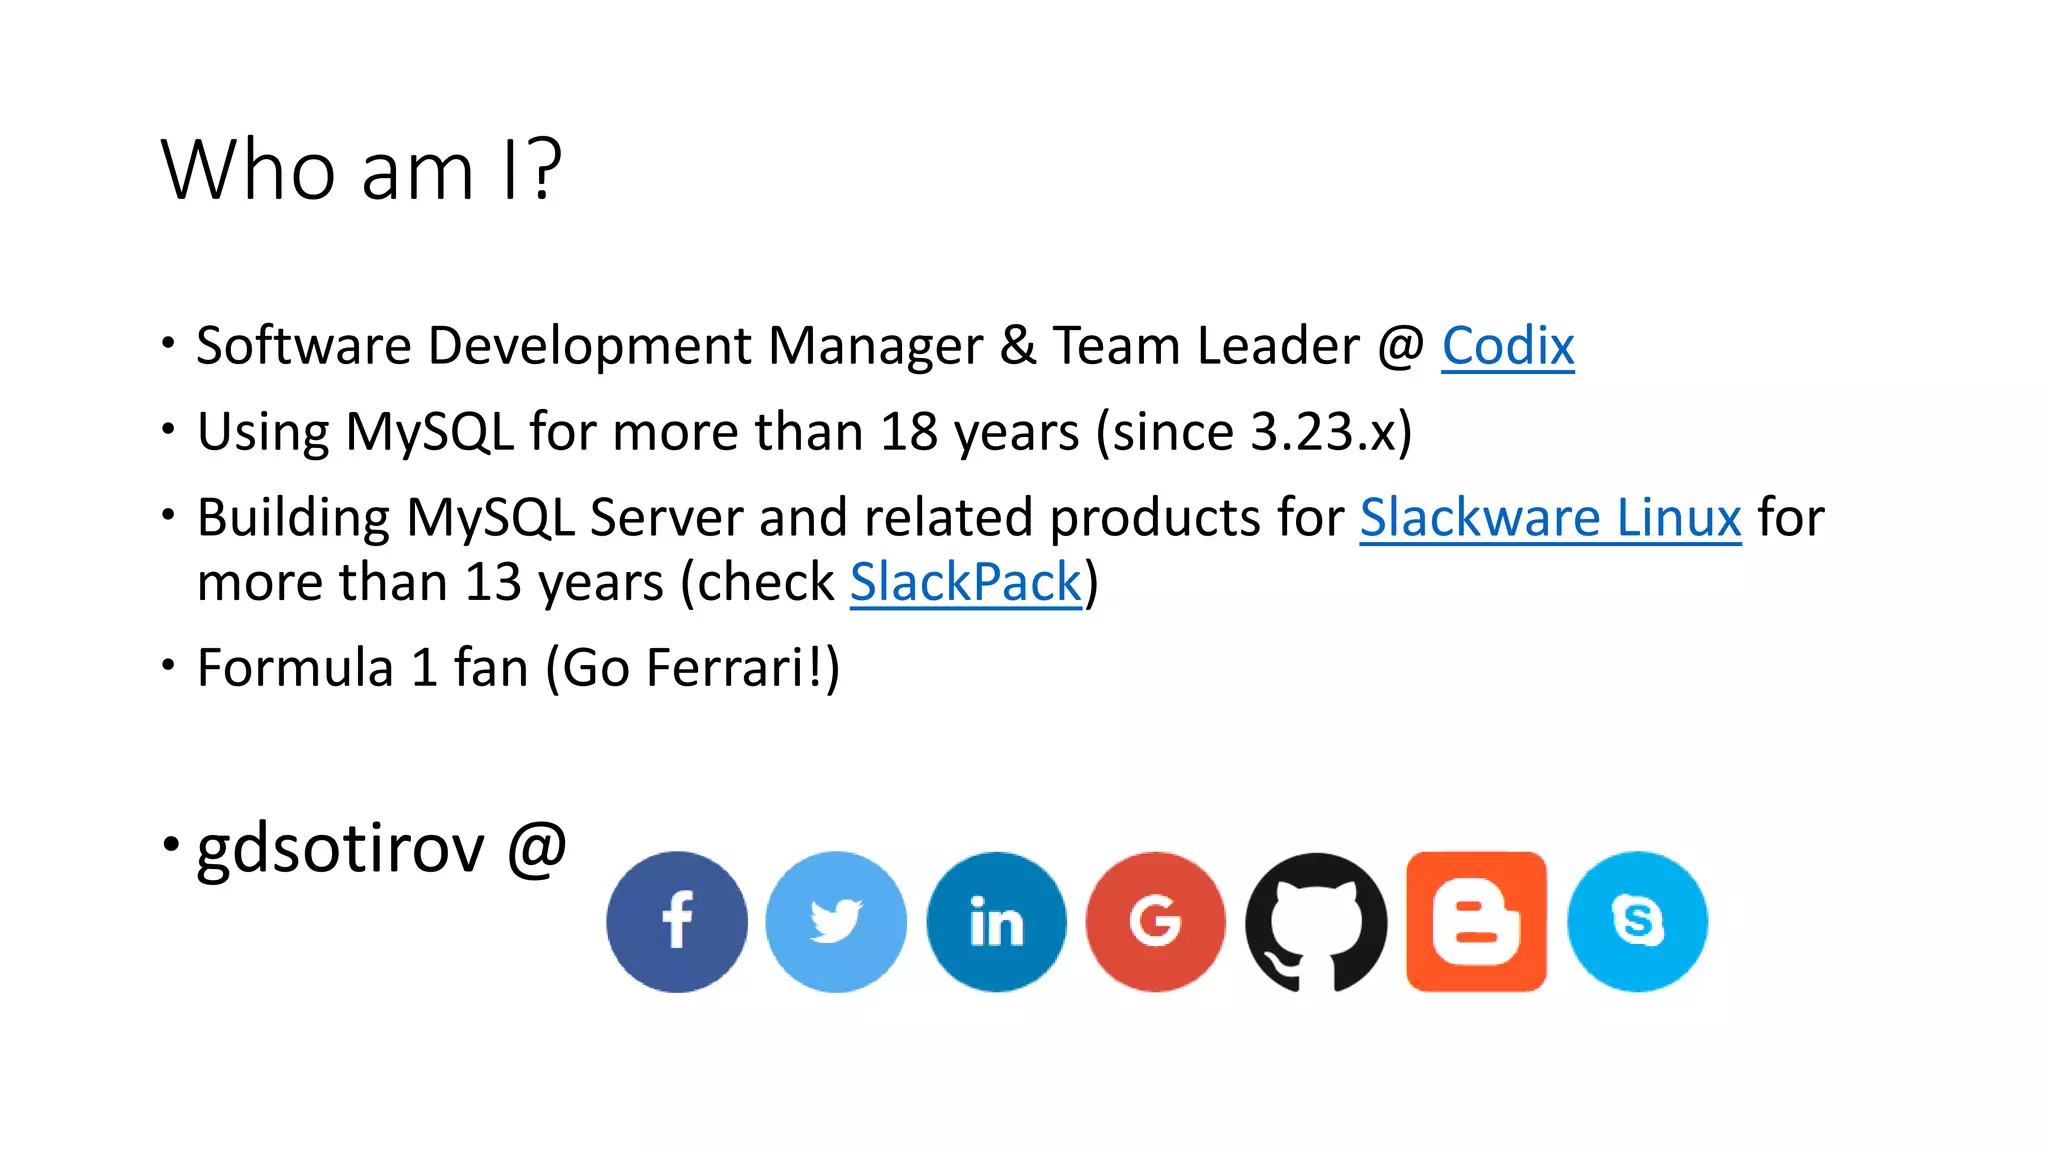2048x1152 pixels.
Task: Click the SlackPack hyperlink
Action: pyautogui.click(x=966, y=582)
